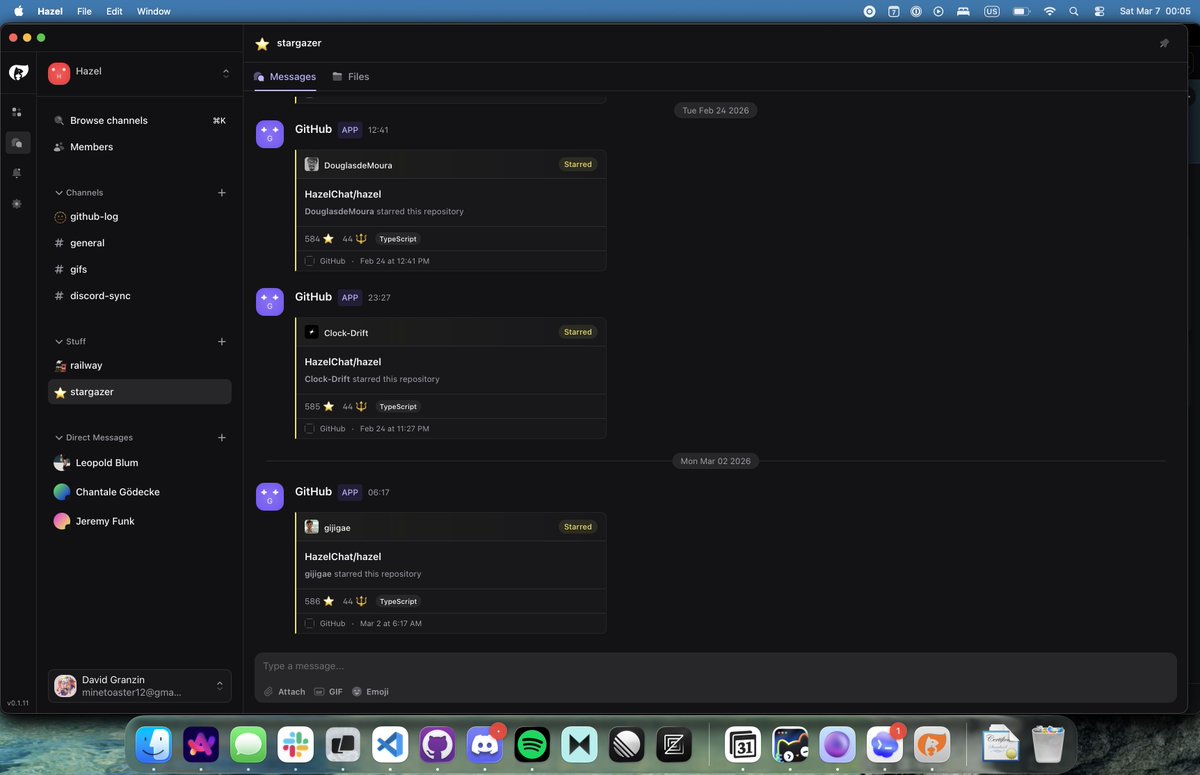Click the pin icon in channel header
The image size is (1200, 775).
pos(1164,43)
